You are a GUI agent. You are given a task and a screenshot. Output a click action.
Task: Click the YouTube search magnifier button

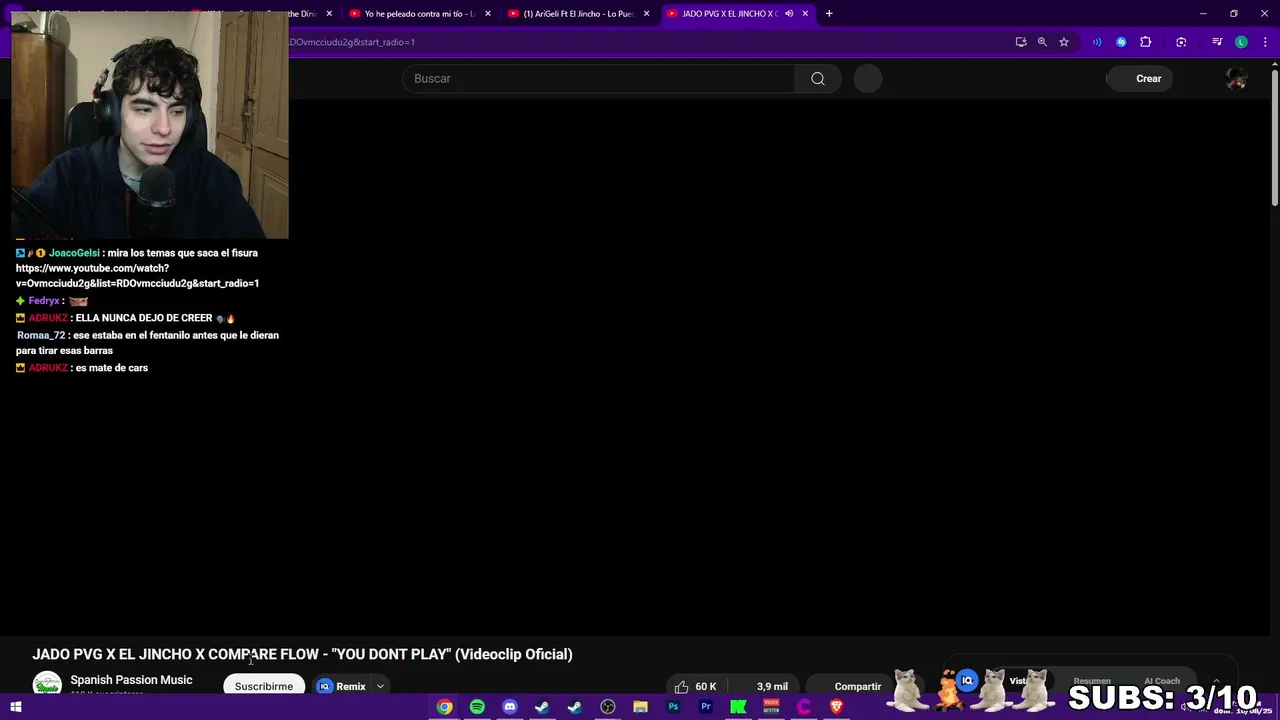(x=818, y=79)
